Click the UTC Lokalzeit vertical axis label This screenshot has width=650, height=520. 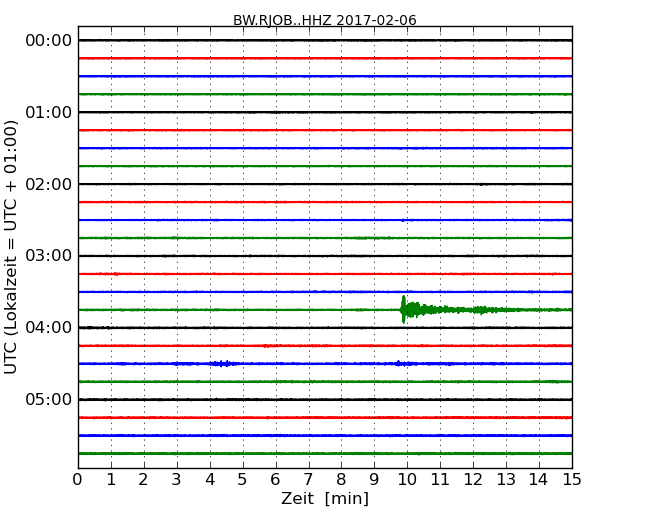(11, 247)
